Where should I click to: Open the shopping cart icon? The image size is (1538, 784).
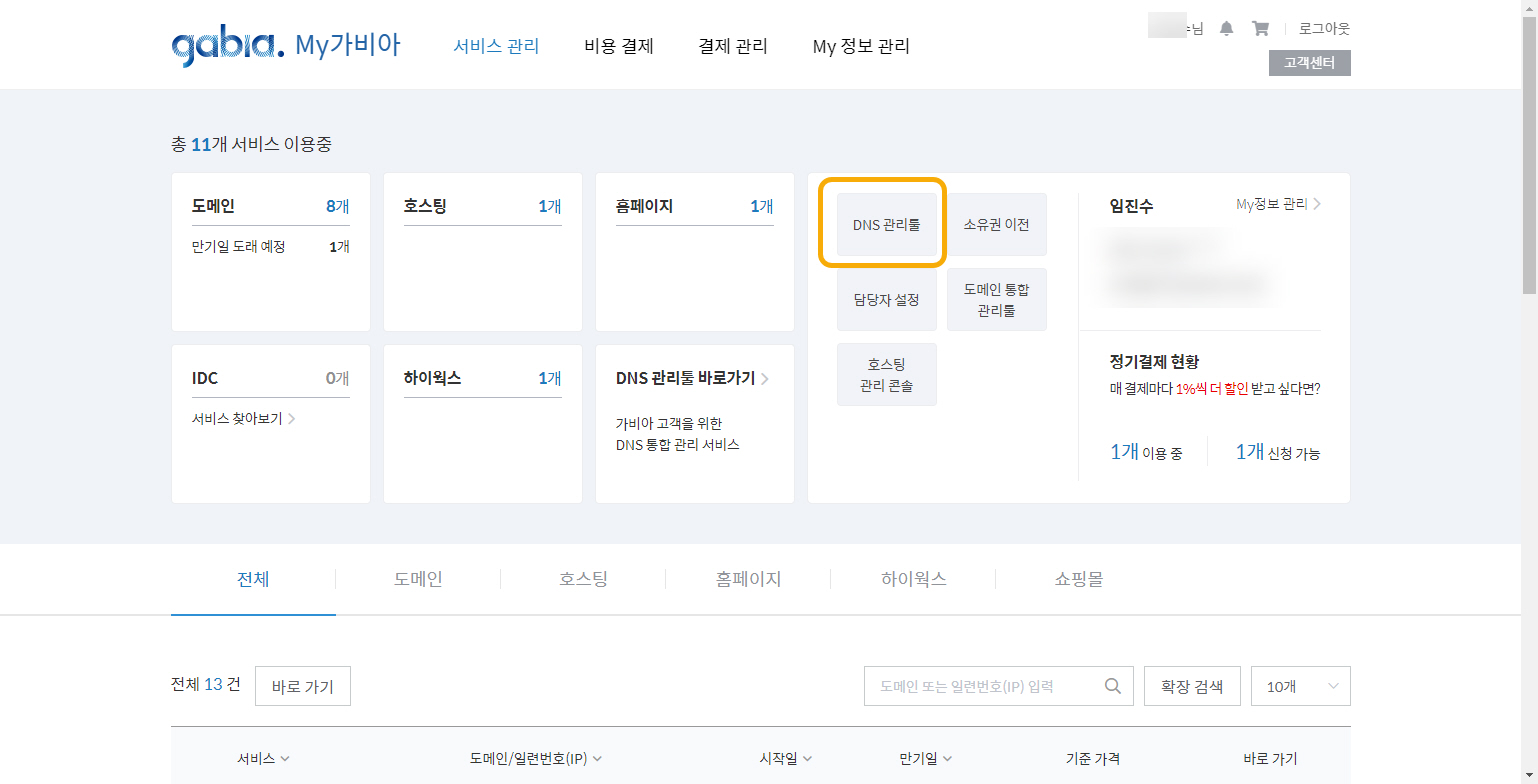(1260, 29)
